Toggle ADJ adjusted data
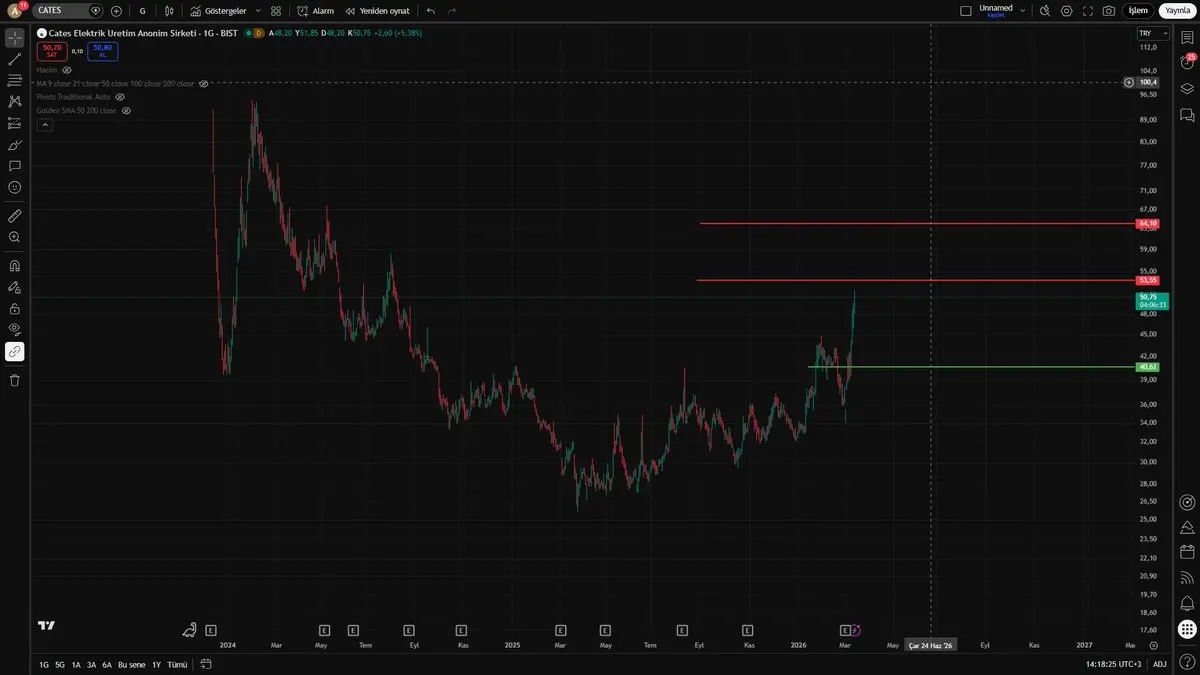Image resolution: width=1200 pixels, height=675 pixels. point(1160,664)
